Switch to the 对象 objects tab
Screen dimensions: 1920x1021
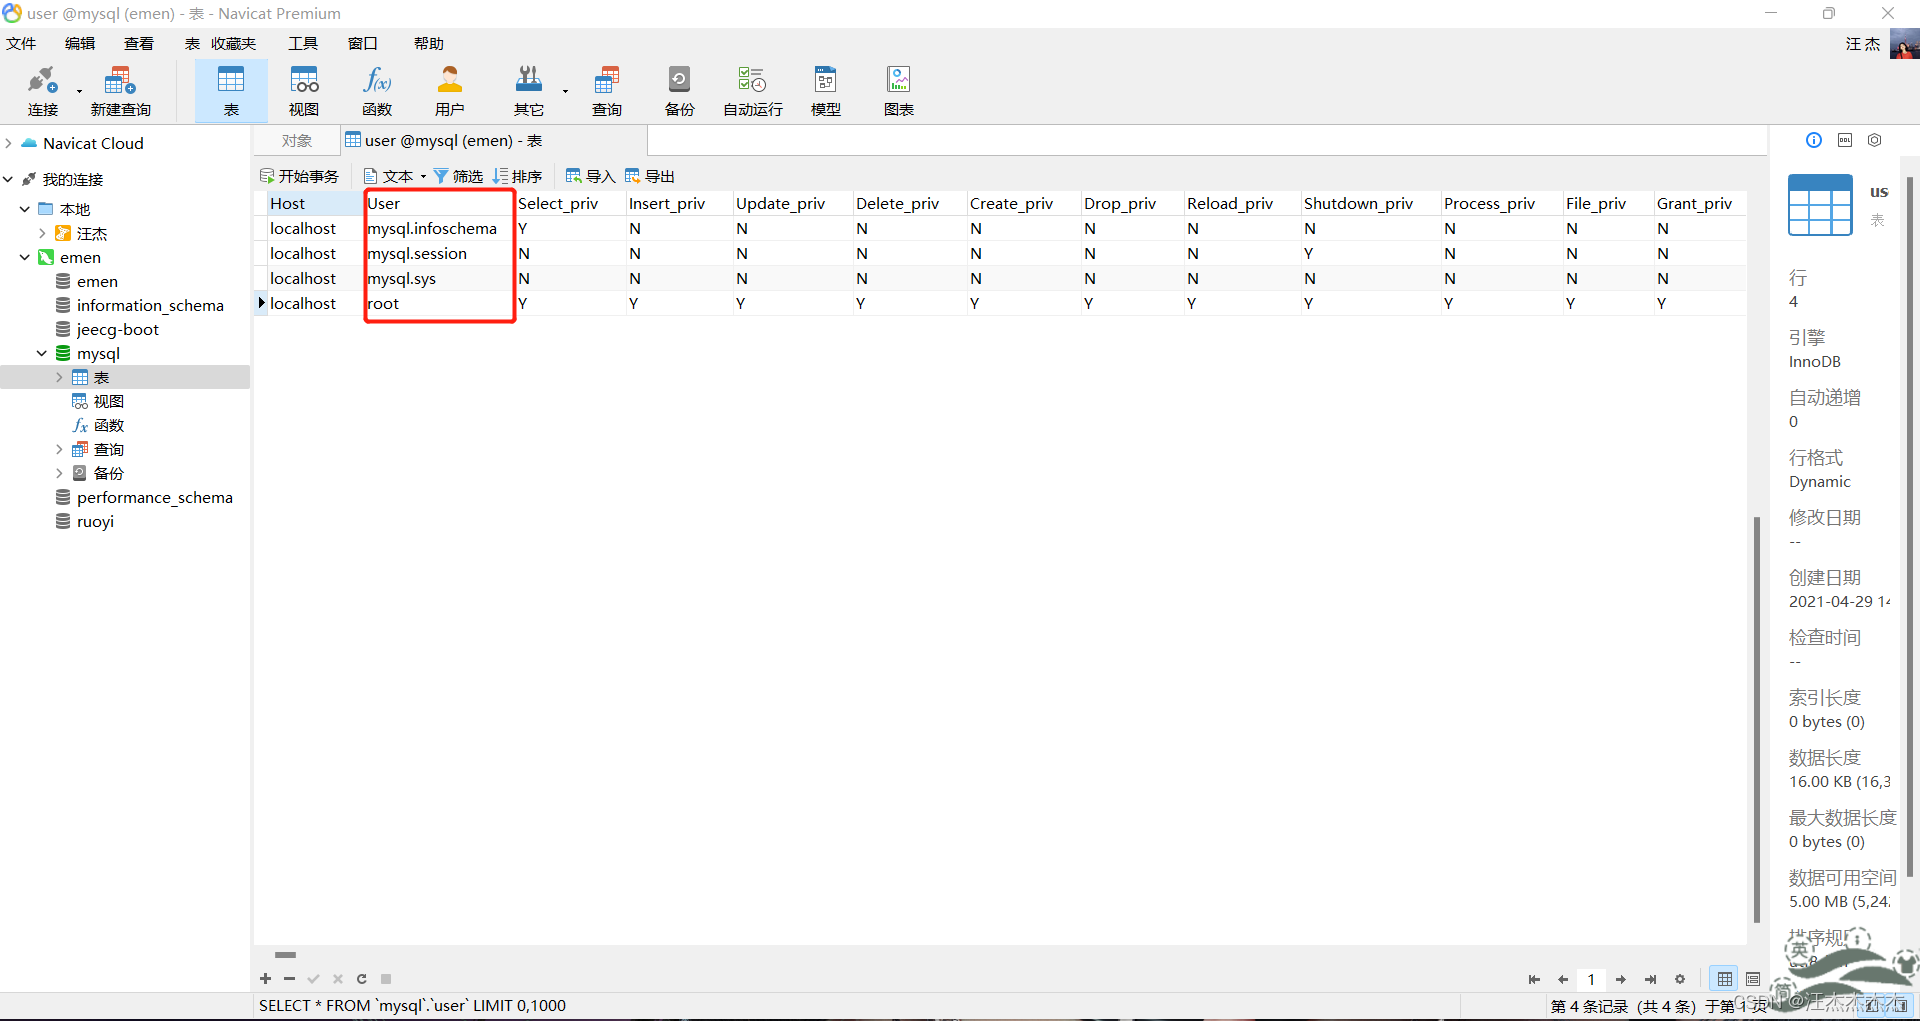pyautogui.click(x=297, y=141)
